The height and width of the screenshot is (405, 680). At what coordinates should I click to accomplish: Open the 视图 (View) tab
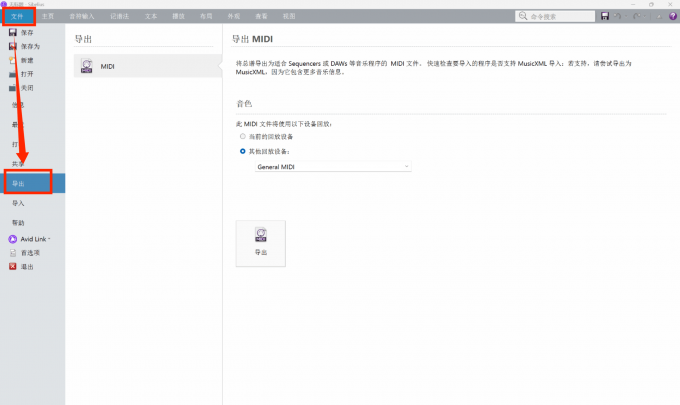289,16
